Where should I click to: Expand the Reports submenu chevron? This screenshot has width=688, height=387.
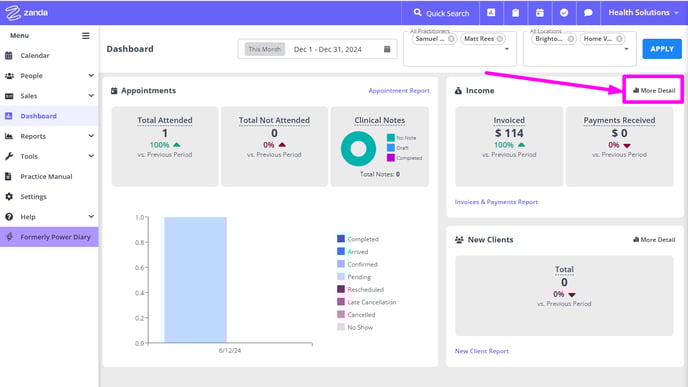click(91, 136)
